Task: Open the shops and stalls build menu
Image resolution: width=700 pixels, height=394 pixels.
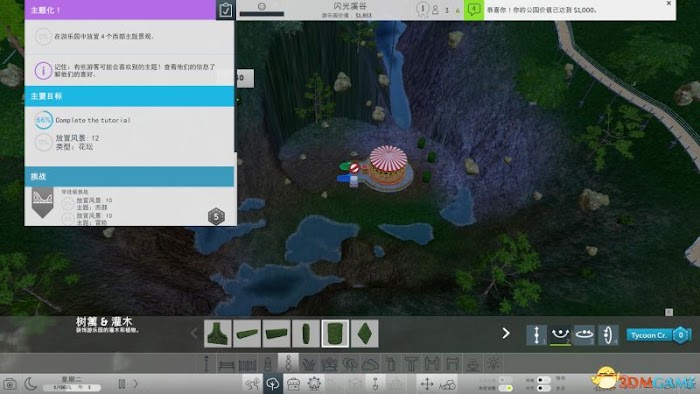Action: coord(293,384)
